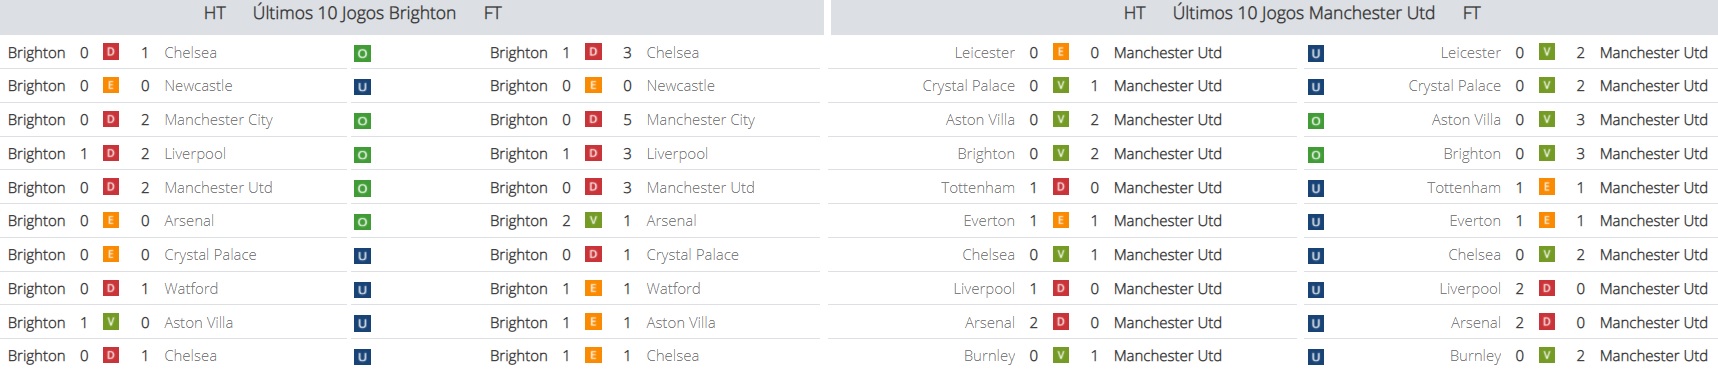Click blue U icon beside Brighton–Newcastle HT row

(x=362, y=87)
